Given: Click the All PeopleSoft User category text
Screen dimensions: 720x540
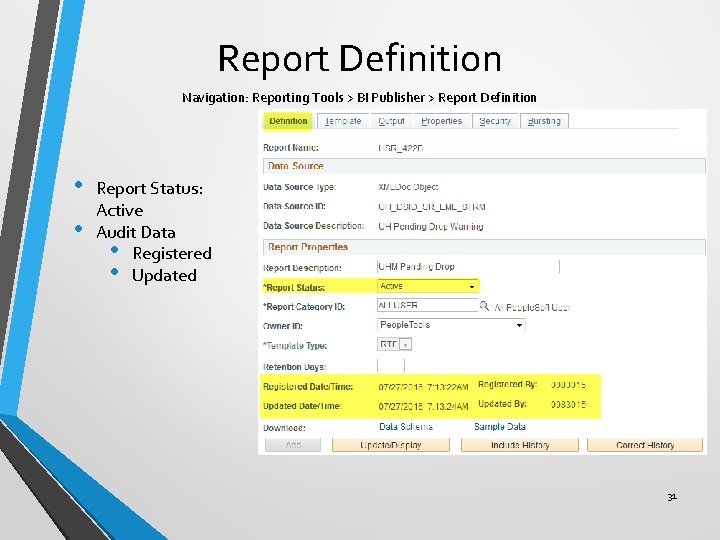Looking at the screenshot, I should point(533,307).
